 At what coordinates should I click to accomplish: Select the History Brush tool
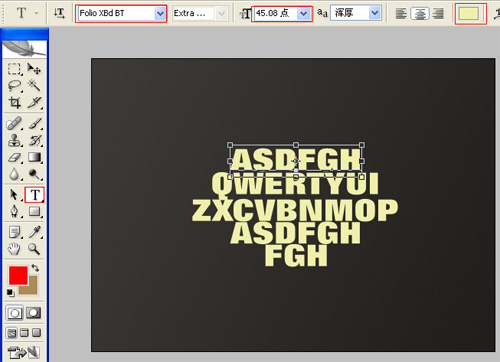[x=34, y=140]
